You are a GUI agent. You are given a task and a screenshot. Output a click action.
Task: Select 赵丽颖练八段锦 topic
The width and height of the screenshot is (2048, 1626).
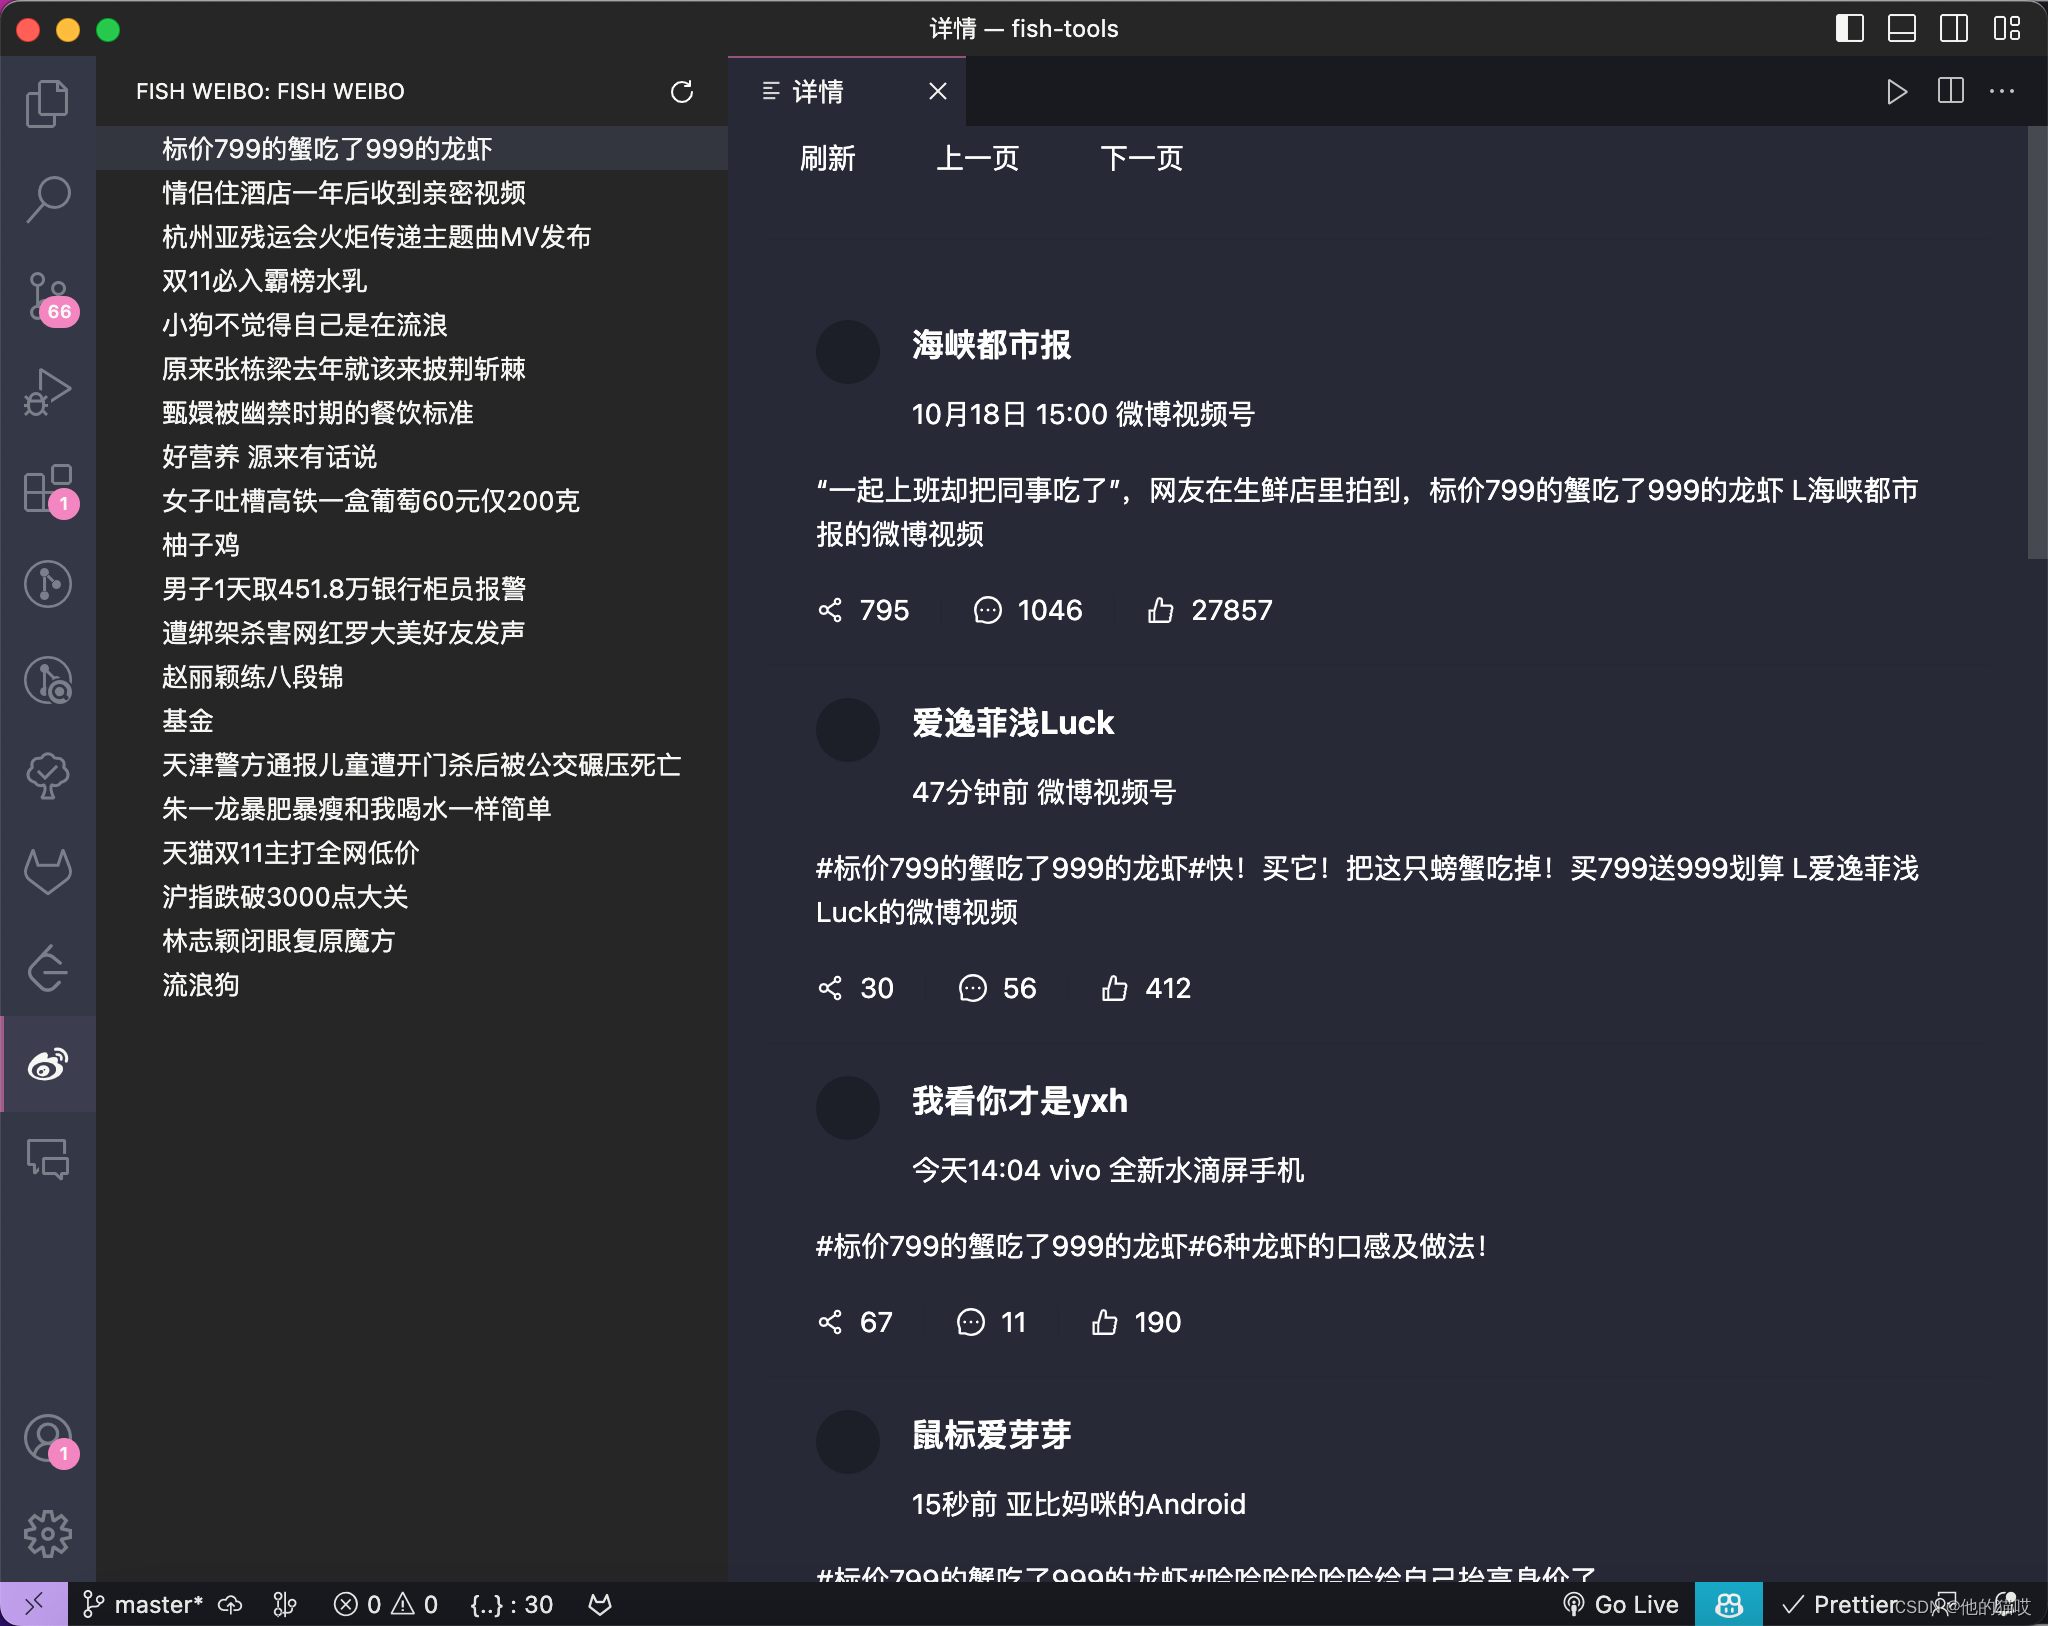click(412, 676)
